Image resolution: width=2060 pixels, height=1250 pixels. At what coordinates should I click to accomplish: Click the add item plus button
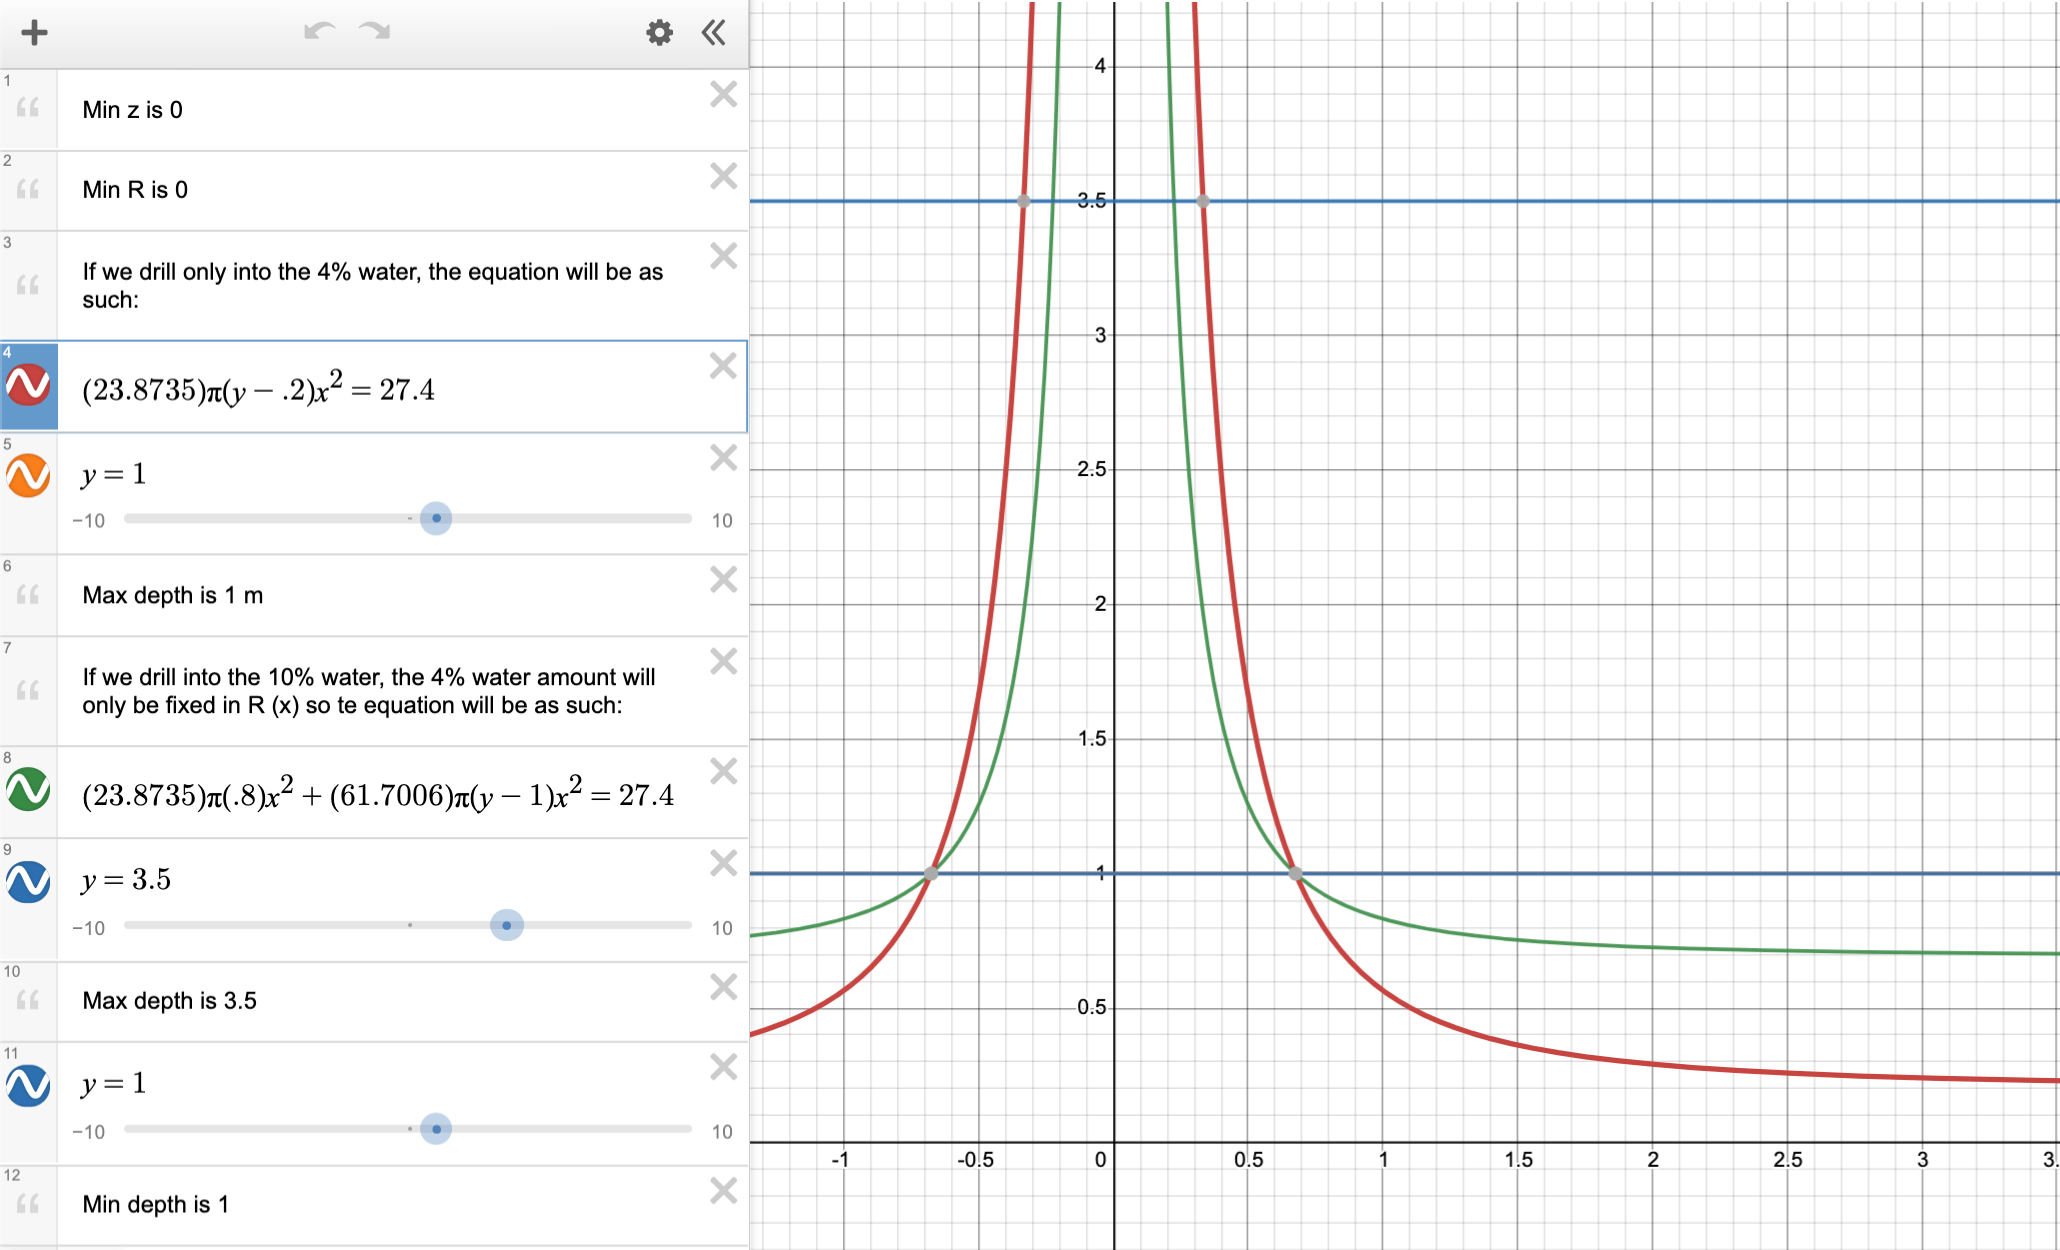point(34,33)
